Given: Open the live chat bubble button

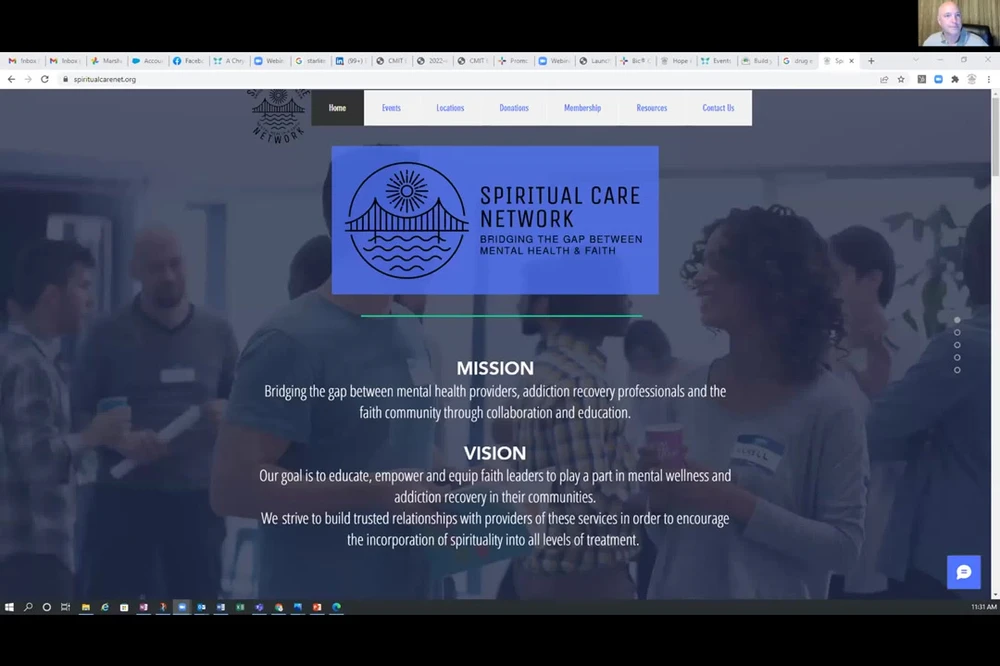Looking at the screenshot, I should (964, 572).
